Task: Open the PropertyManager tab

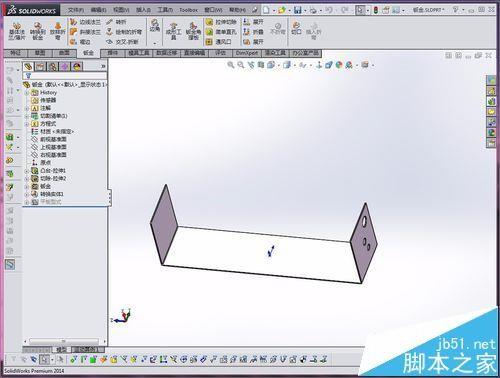Action: coord(40,66)
